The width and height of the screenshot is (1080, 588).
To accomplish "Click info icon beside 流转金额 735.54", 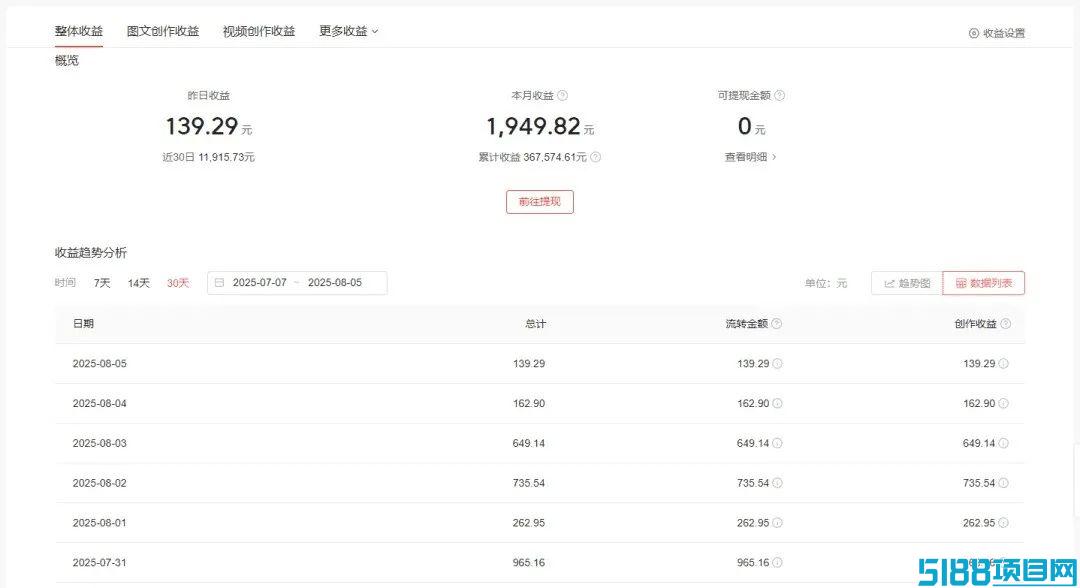I will 778,483.
